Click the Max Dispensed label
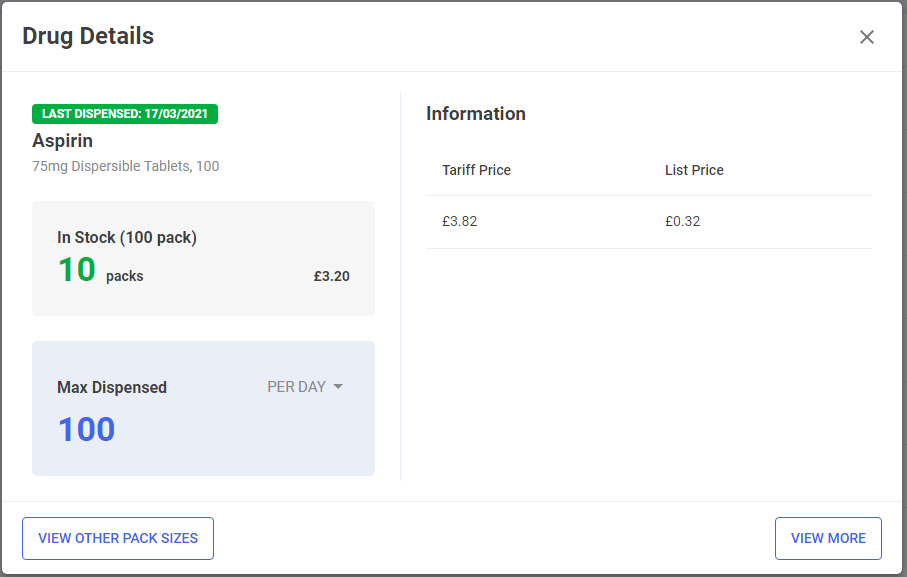 (x=112, y=387)
